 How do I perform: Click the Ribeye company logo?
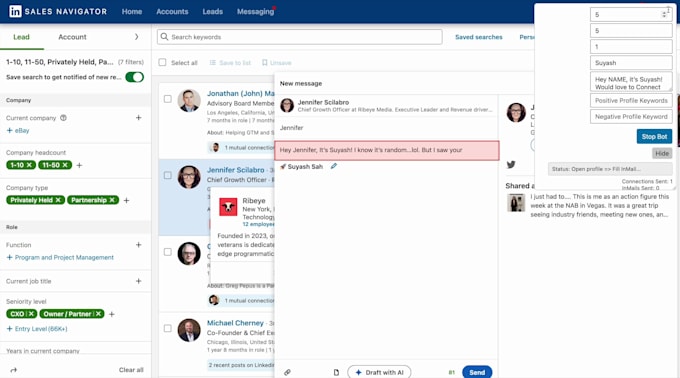pos(228,207)
